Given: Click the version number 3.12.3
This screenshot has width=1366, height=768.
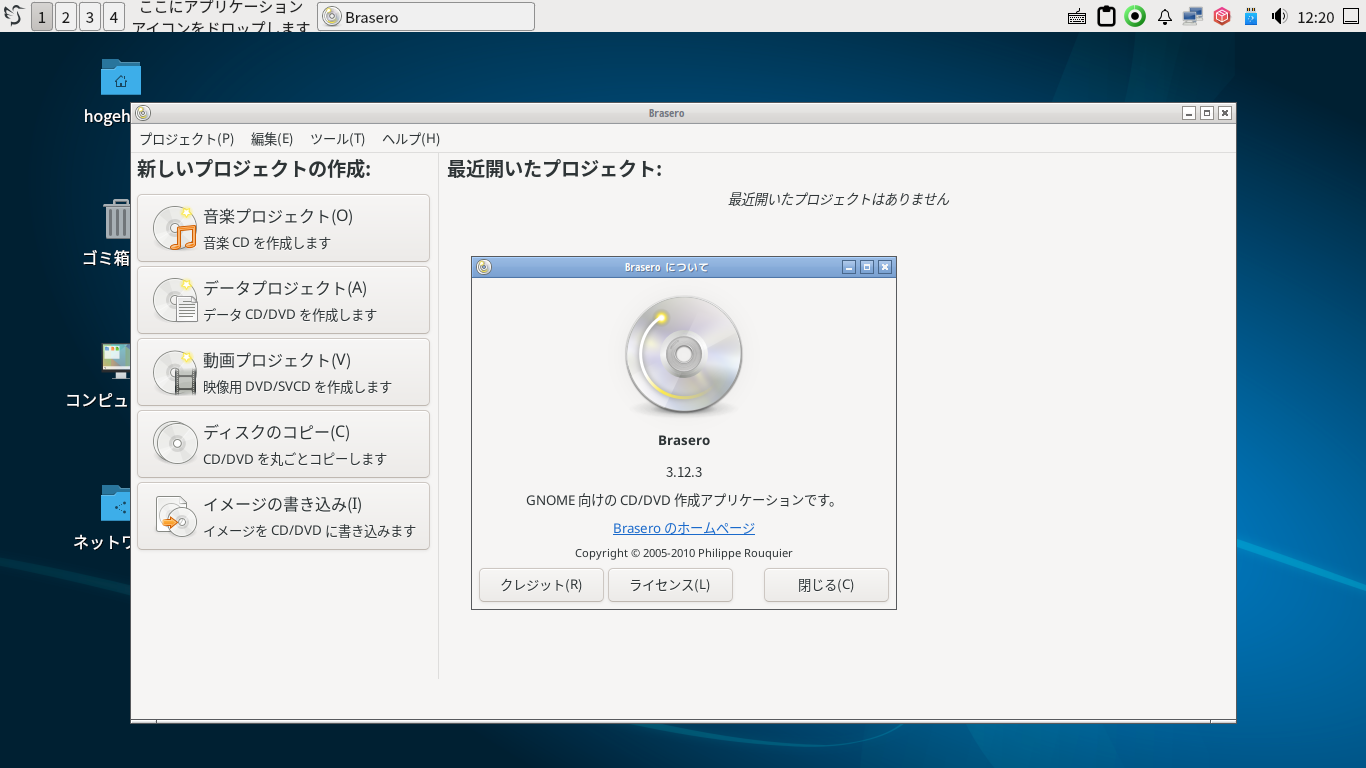Looking at the screenshot, I should tap(684, 472).
